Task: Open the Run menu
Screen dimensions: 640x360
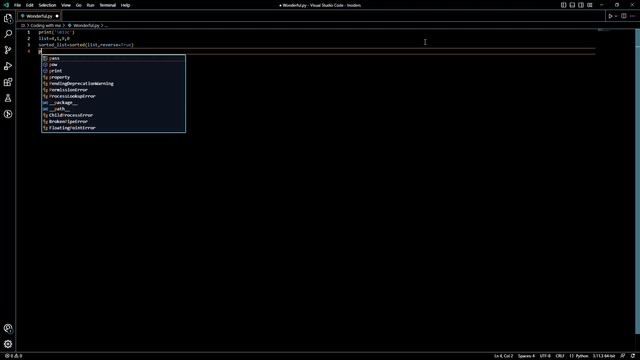Action: click(90, 5)
